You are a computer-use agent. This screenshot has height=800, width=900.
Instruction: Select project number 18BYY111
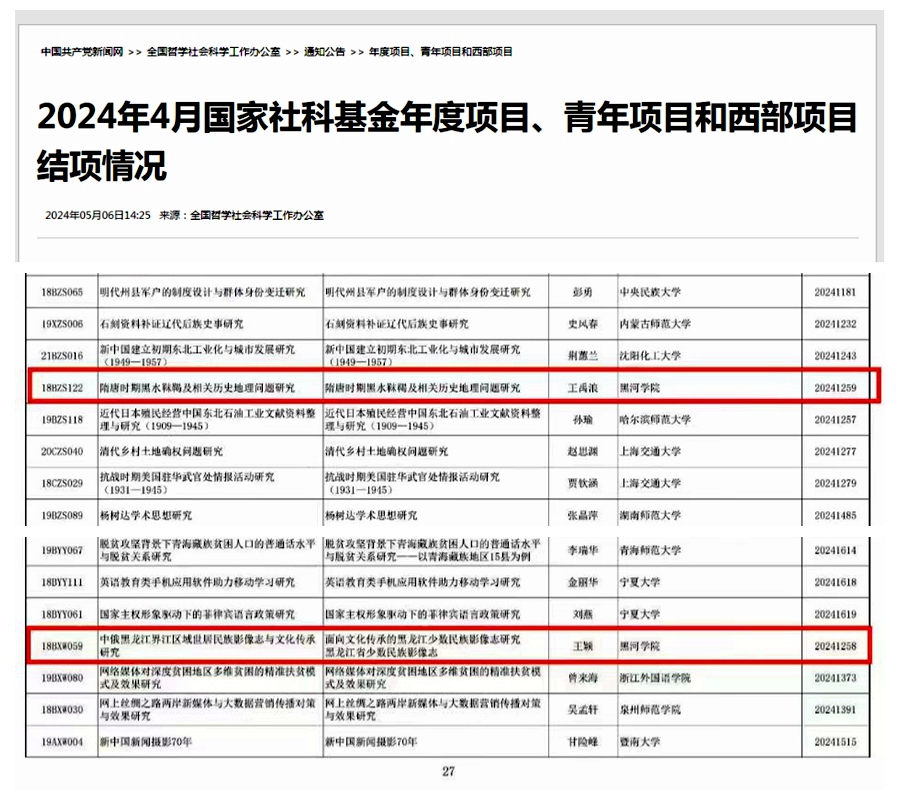coord(62,582)
